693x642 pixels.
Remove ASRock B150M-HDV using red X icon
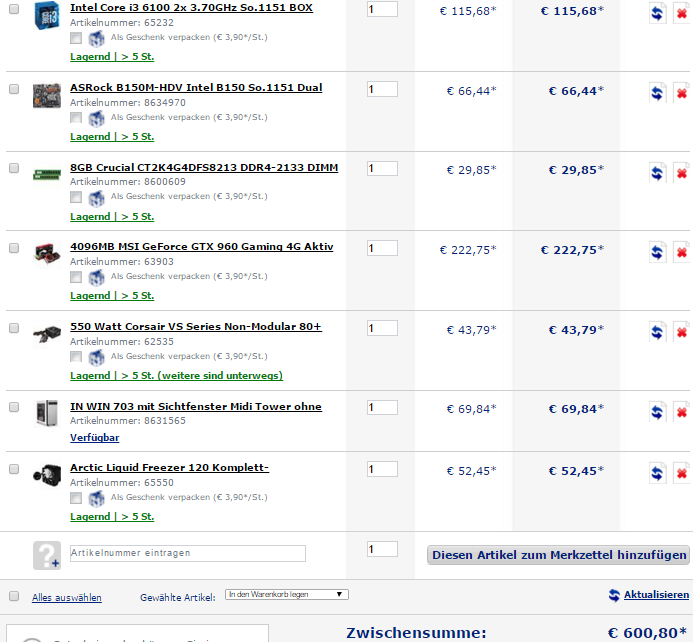682,93
